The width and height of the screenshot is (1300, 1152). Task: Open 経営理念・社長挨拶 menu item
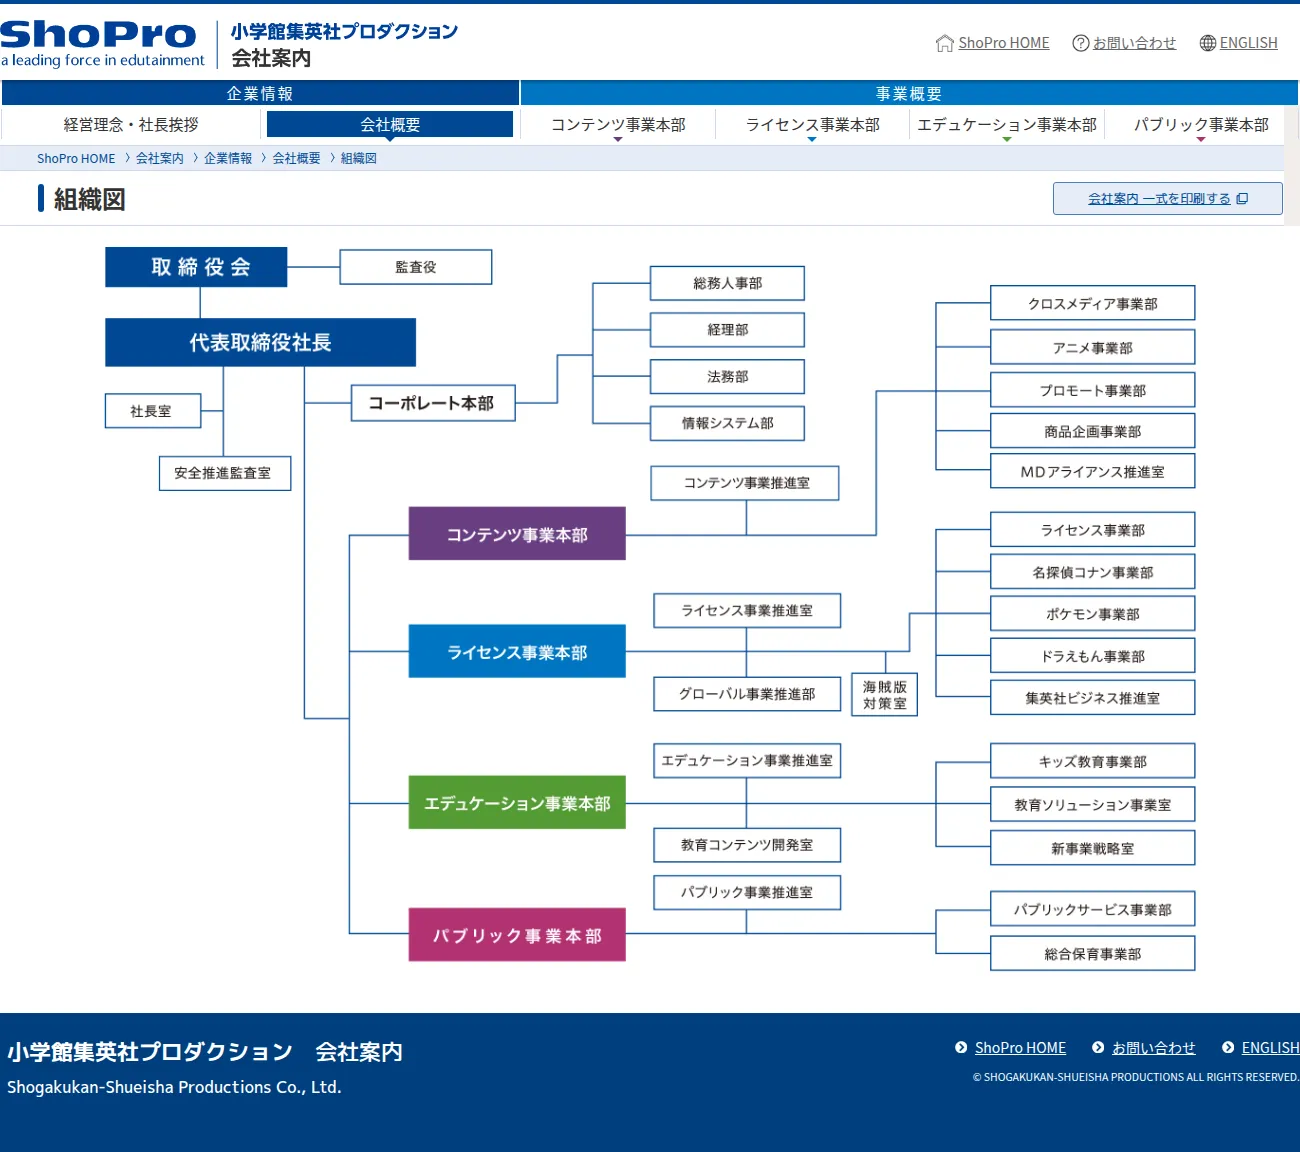tap(131, 125)
